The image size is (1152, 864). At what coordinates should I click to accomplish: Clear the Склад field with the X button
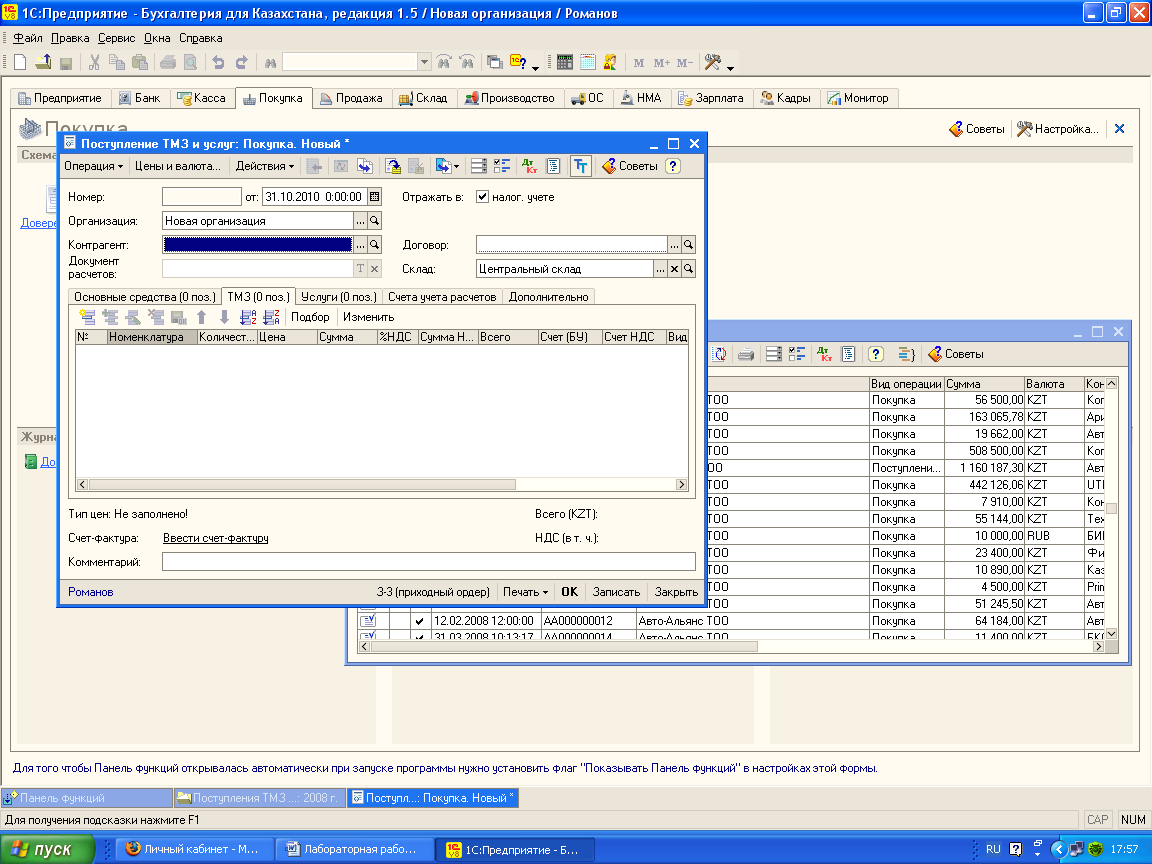(x=674, y=269)
